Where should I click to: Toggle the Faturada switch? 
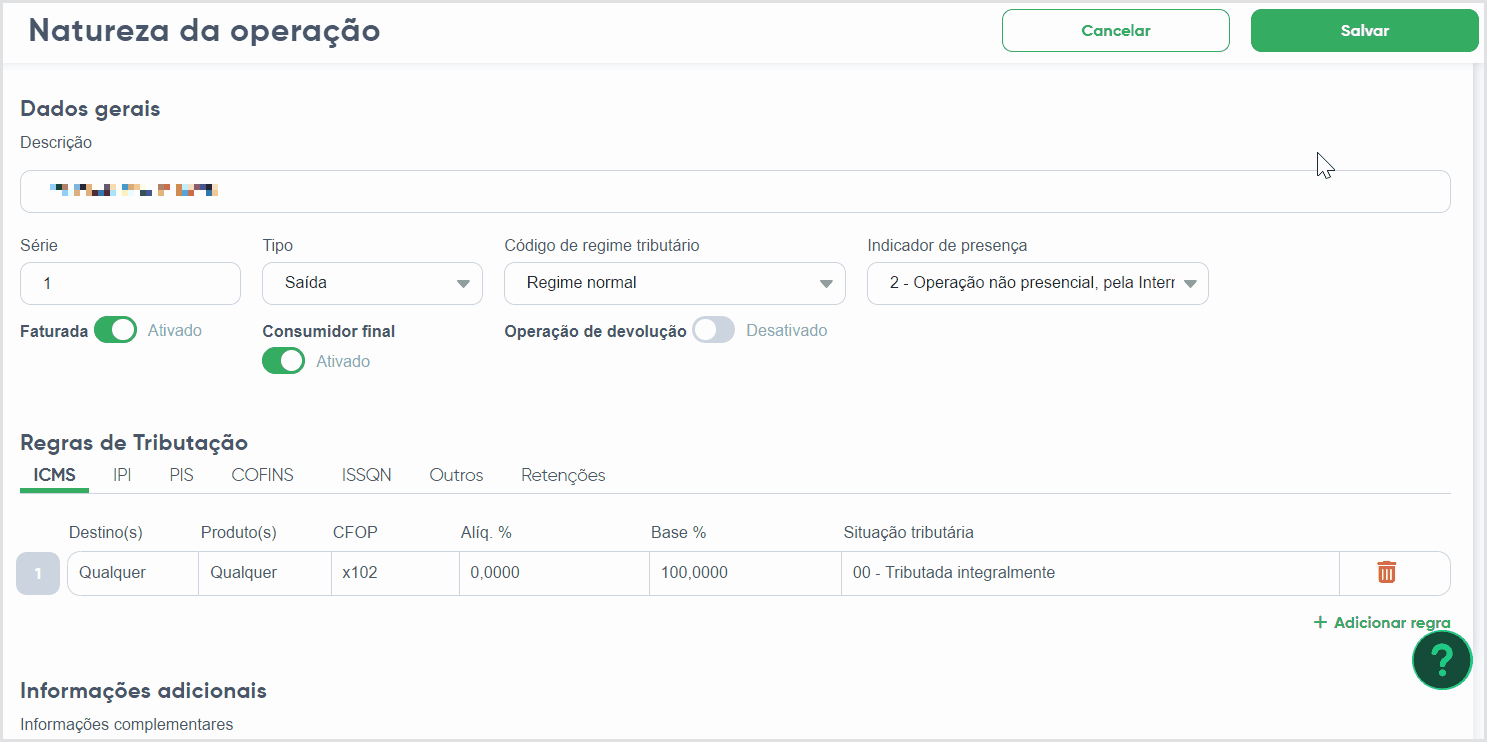point(115,330)
